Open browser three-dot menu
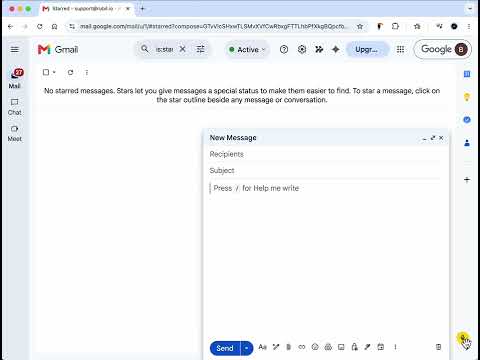The image size is (480, 360). pos(469,26)
